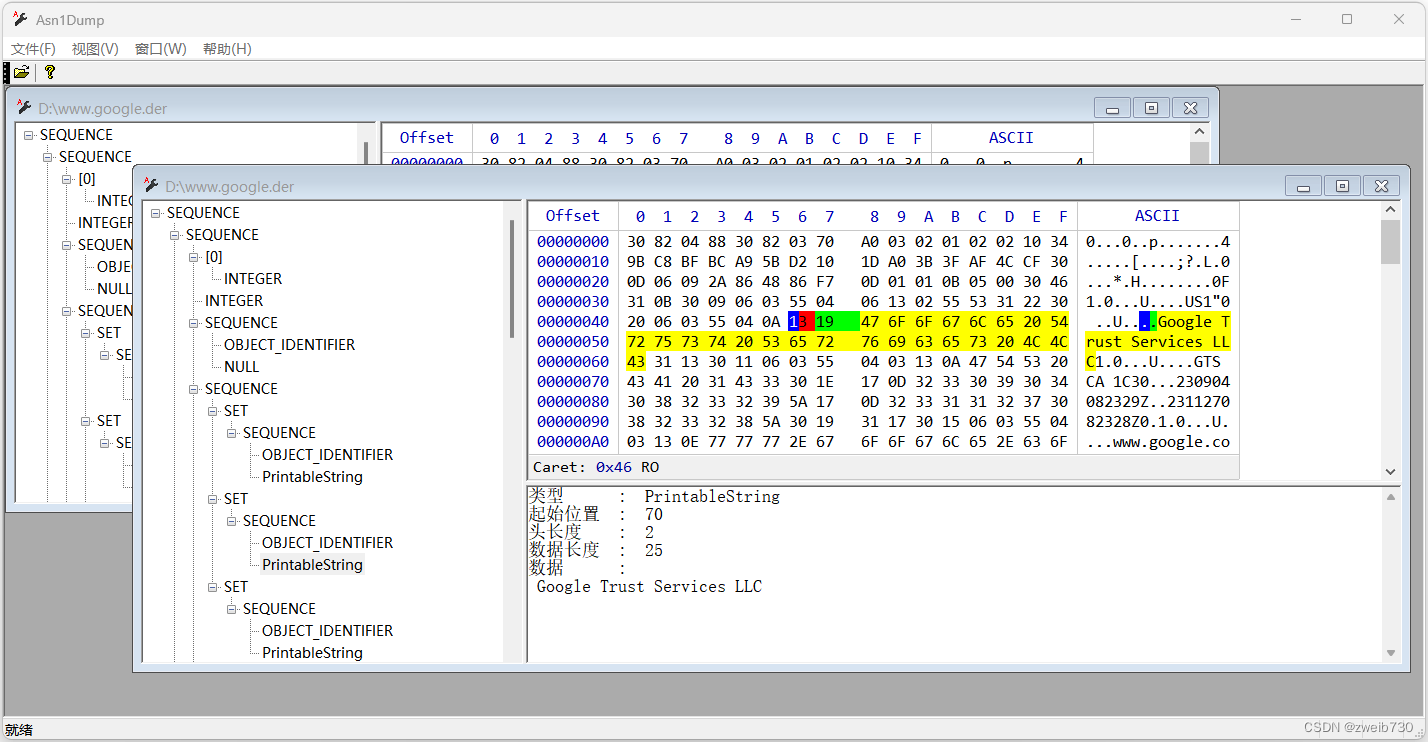Click the 000000A0 offset row label
Image resolution: width=1428 pixels, height=742 pixels.
click(573, 441)
